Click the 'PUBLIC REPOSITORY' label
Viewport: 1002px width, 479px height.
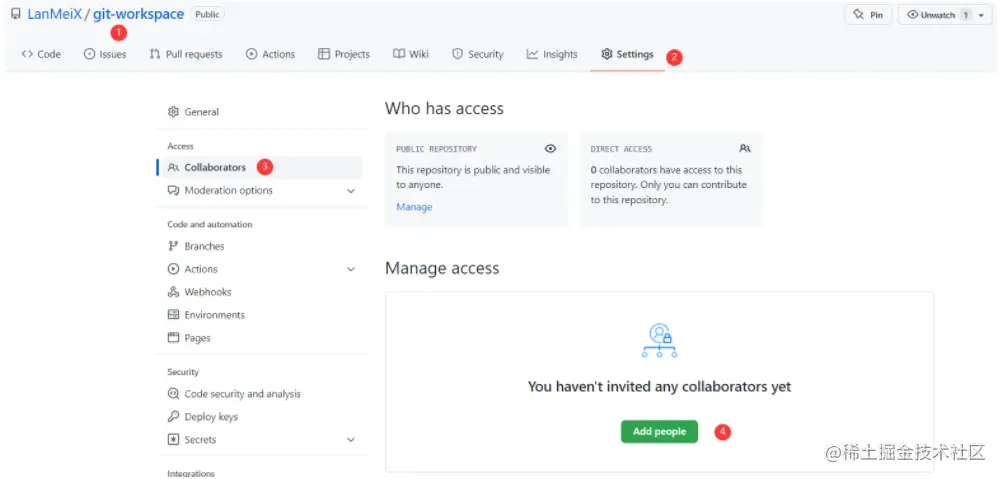point(436,149)
